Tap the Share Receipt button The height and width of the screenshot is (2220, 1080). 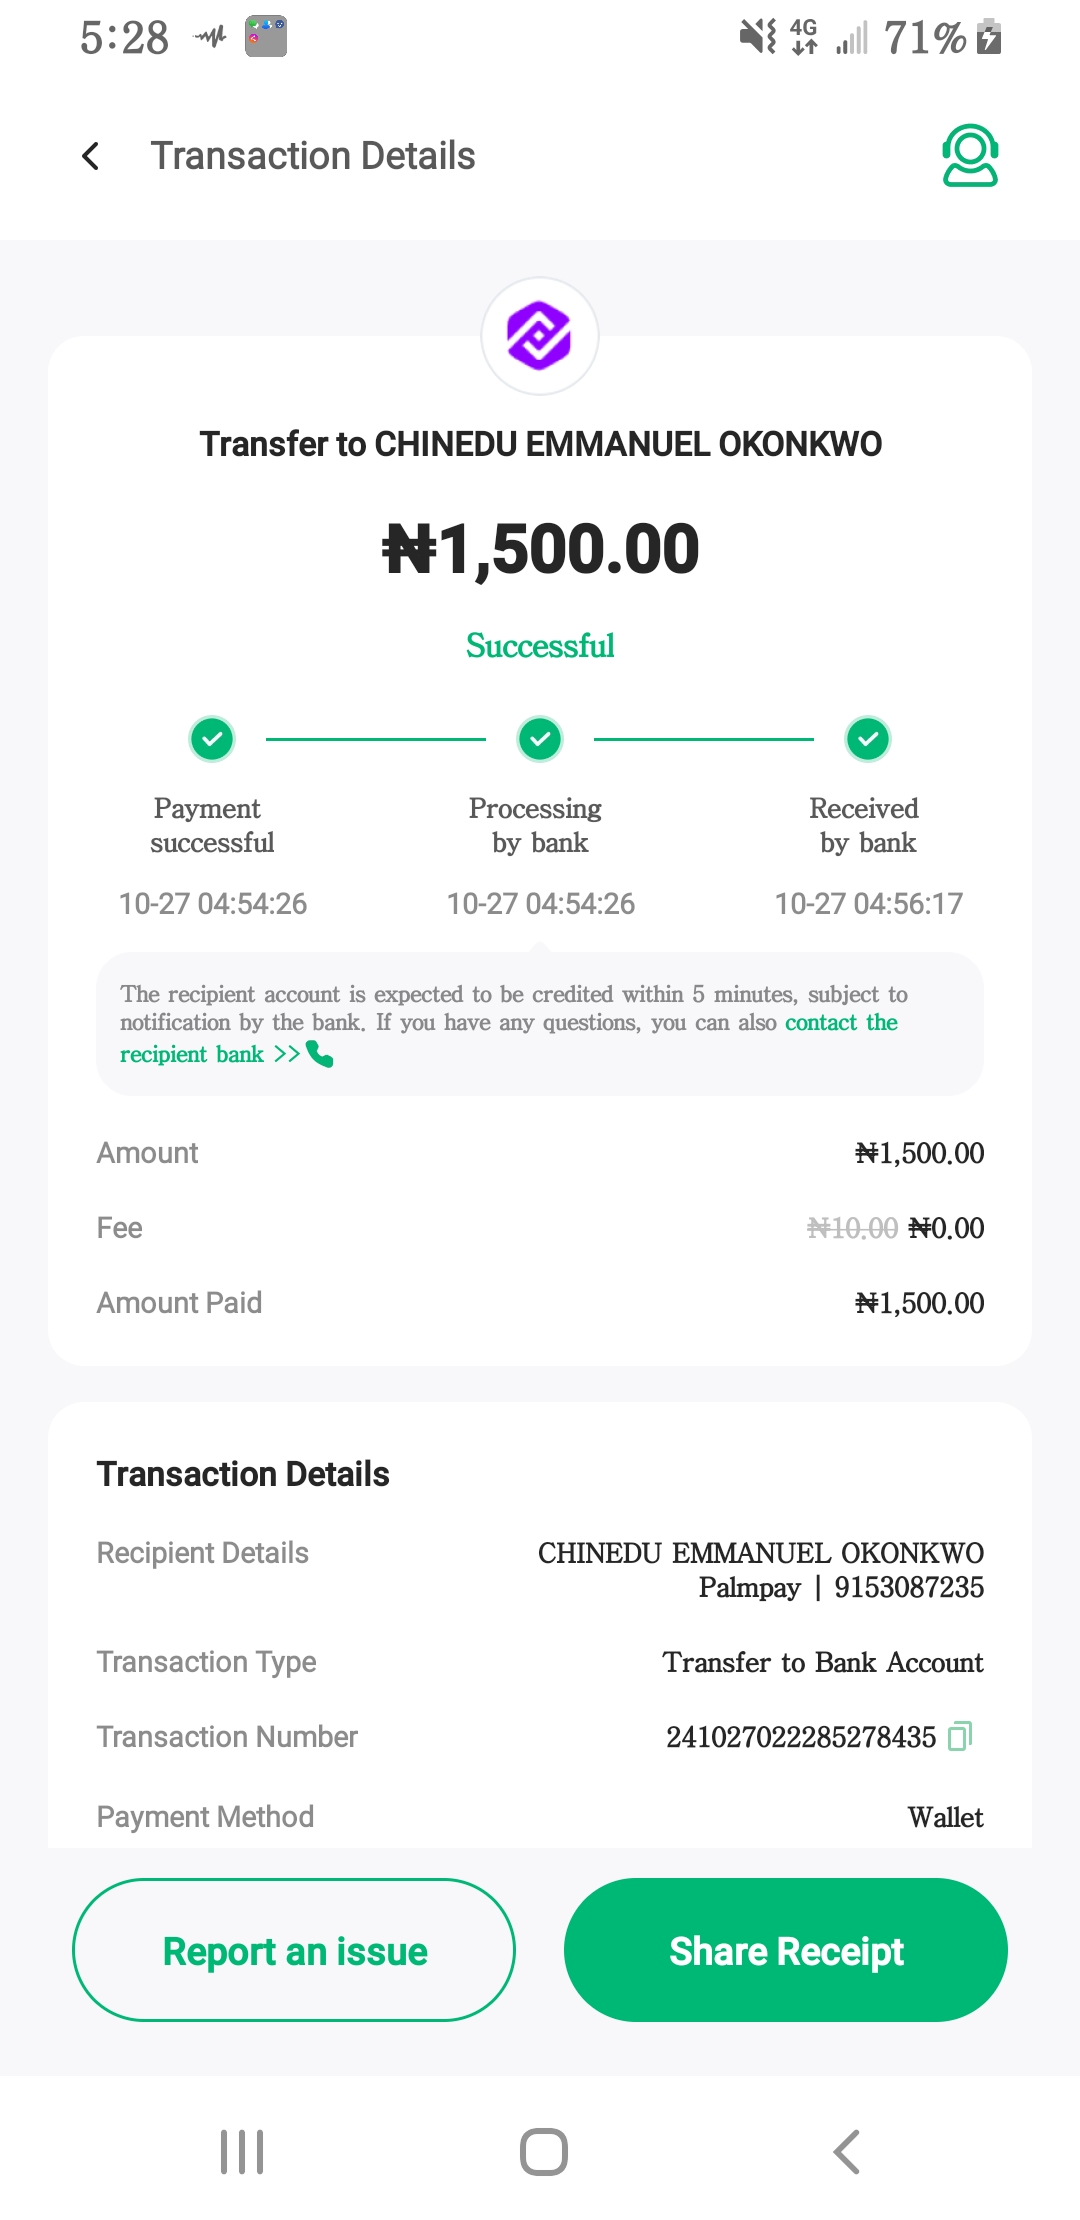point(786,1950)
